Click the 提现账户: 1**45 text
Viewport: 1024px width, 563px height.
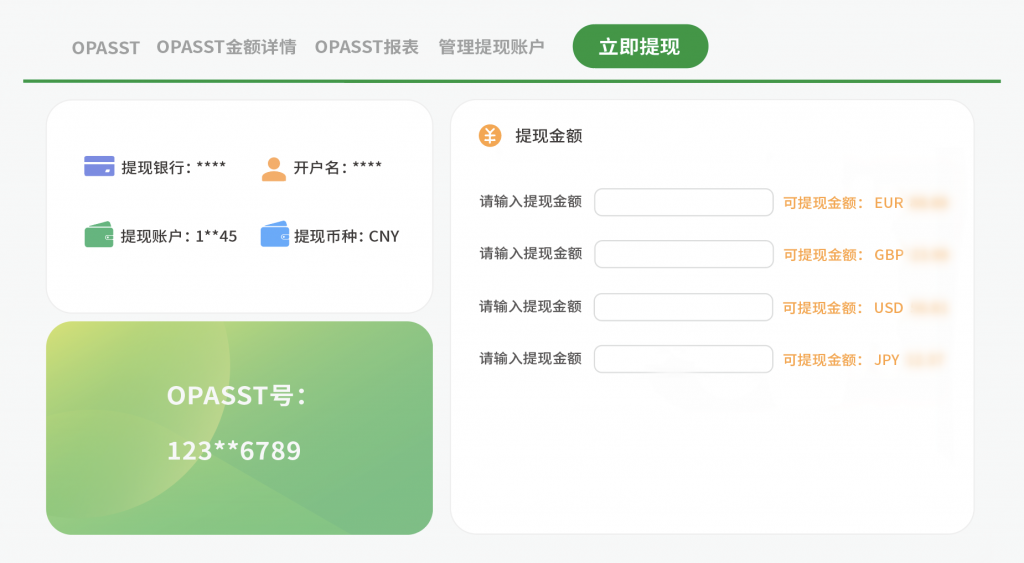179,236
